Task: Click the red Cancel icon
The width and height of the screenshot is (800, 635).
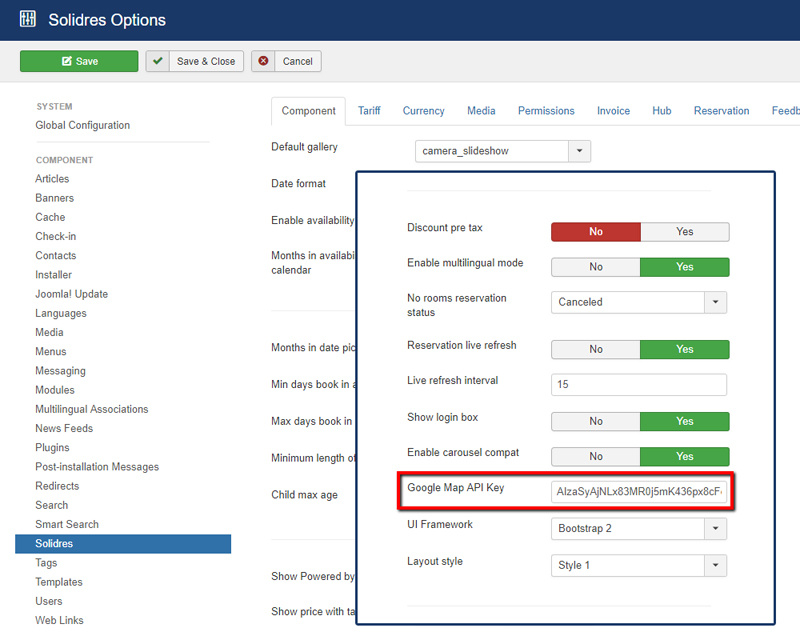Action: [264, 61]
